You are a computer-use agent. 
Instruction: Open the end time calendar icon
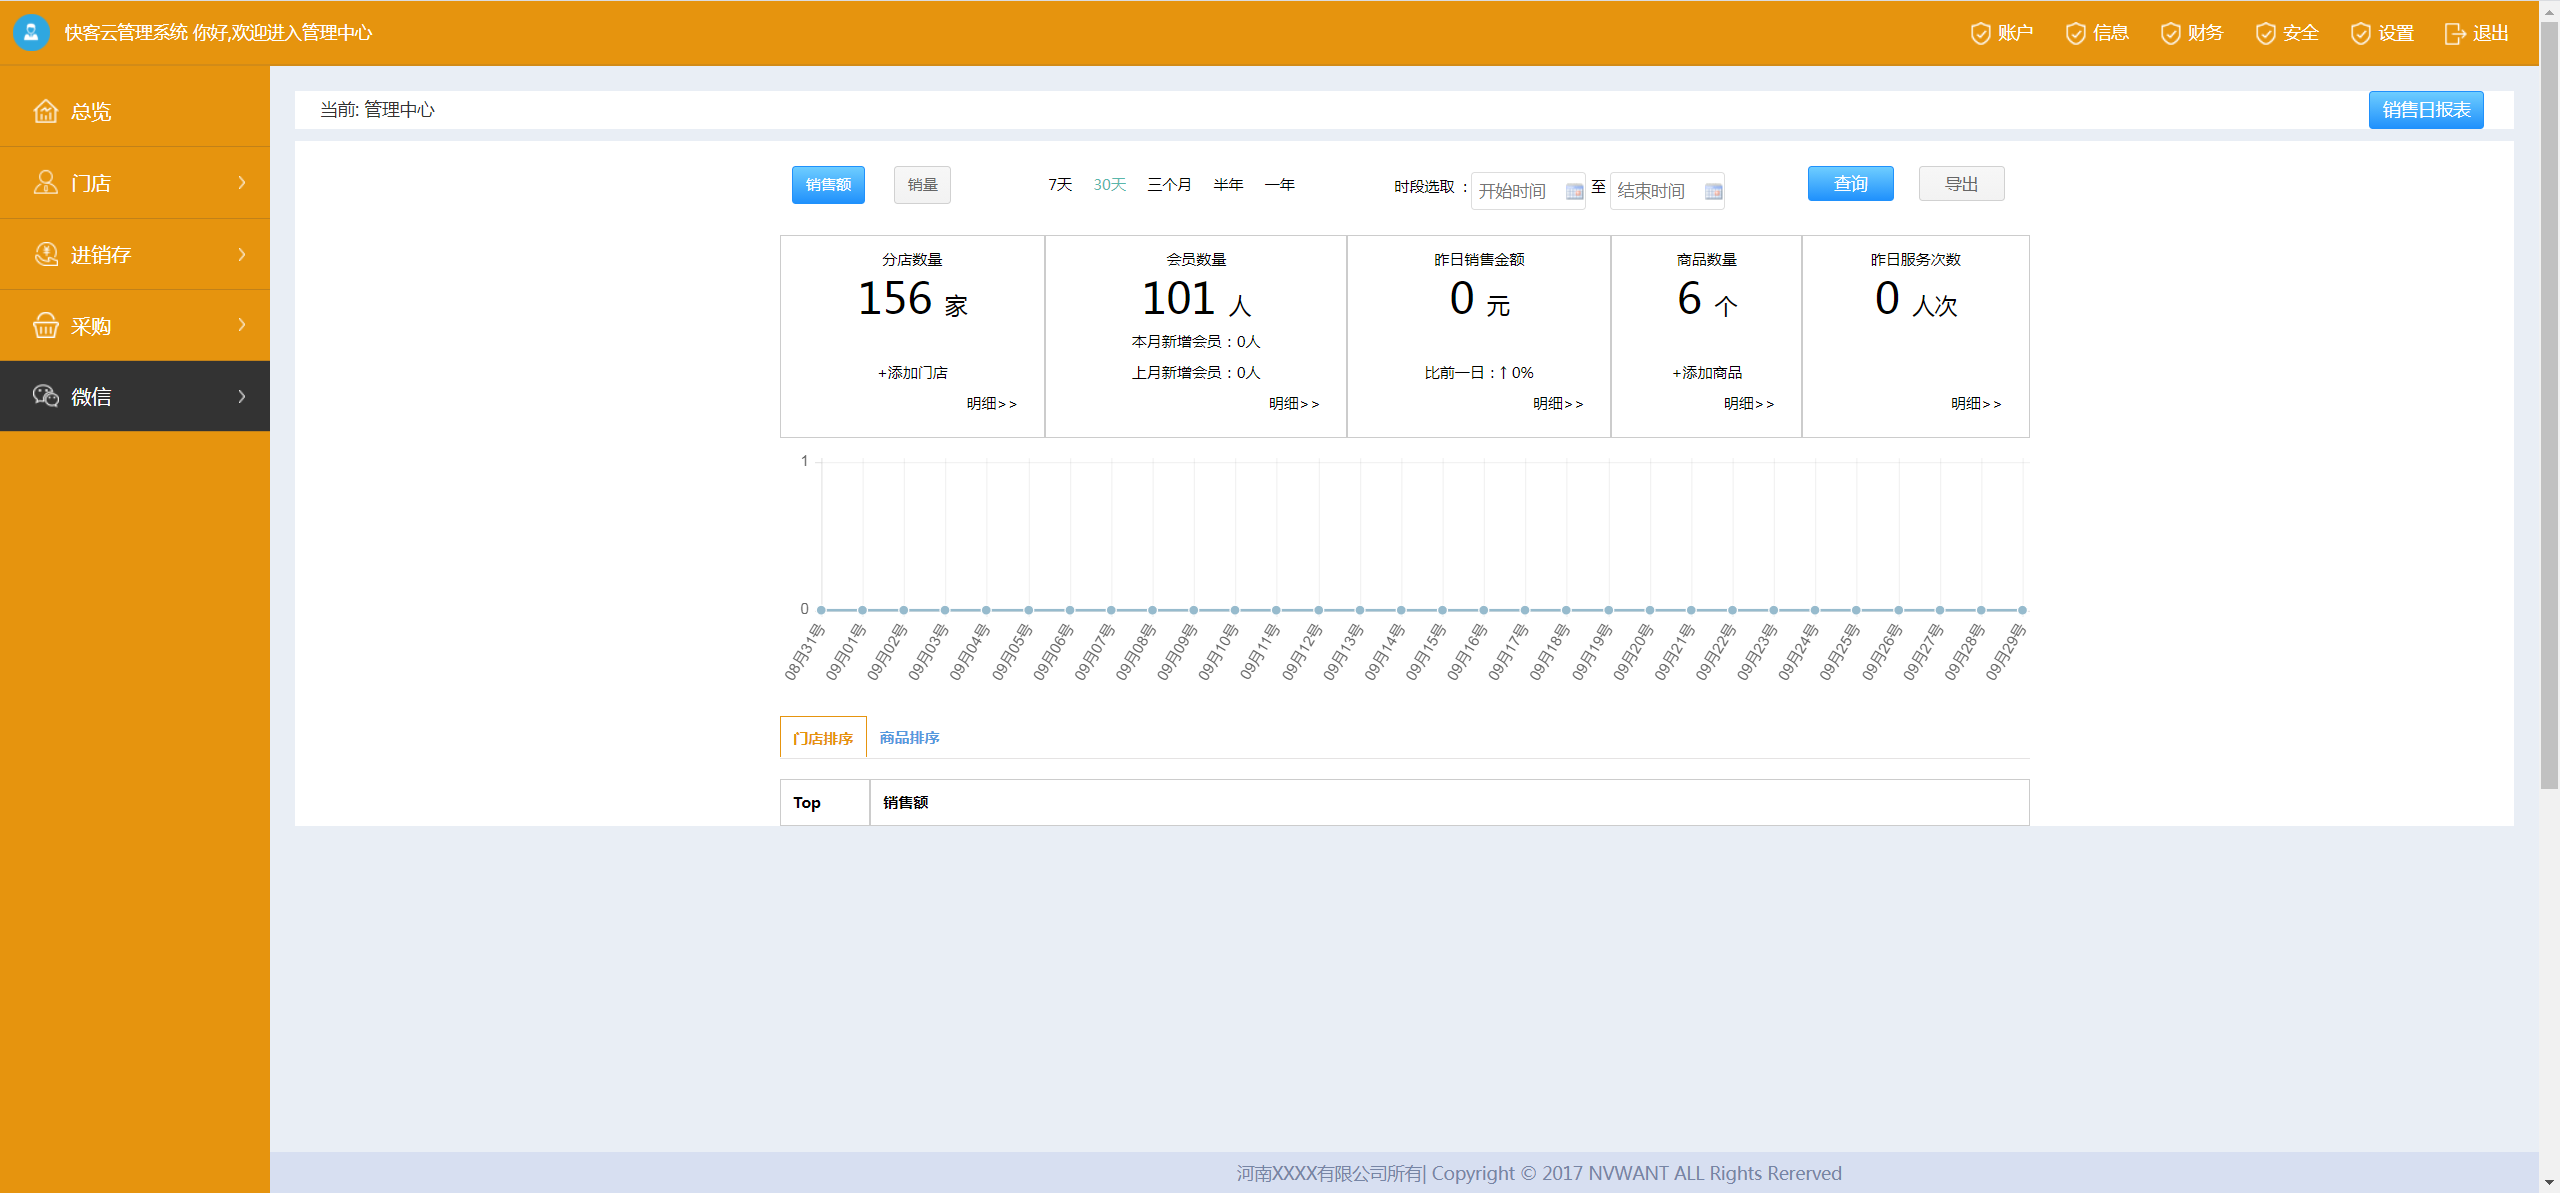1713,192
